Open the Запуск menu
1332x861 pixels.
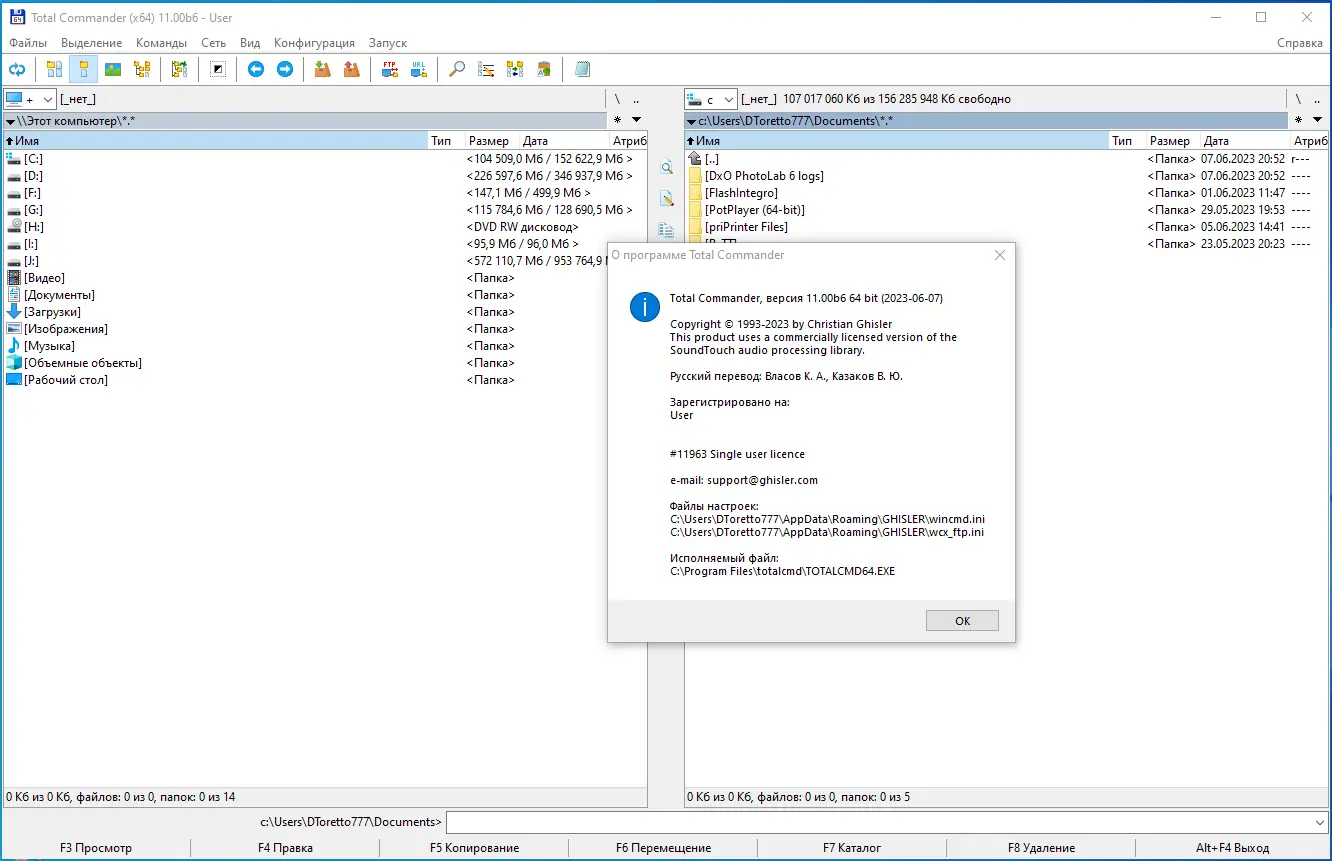(388, 43)
